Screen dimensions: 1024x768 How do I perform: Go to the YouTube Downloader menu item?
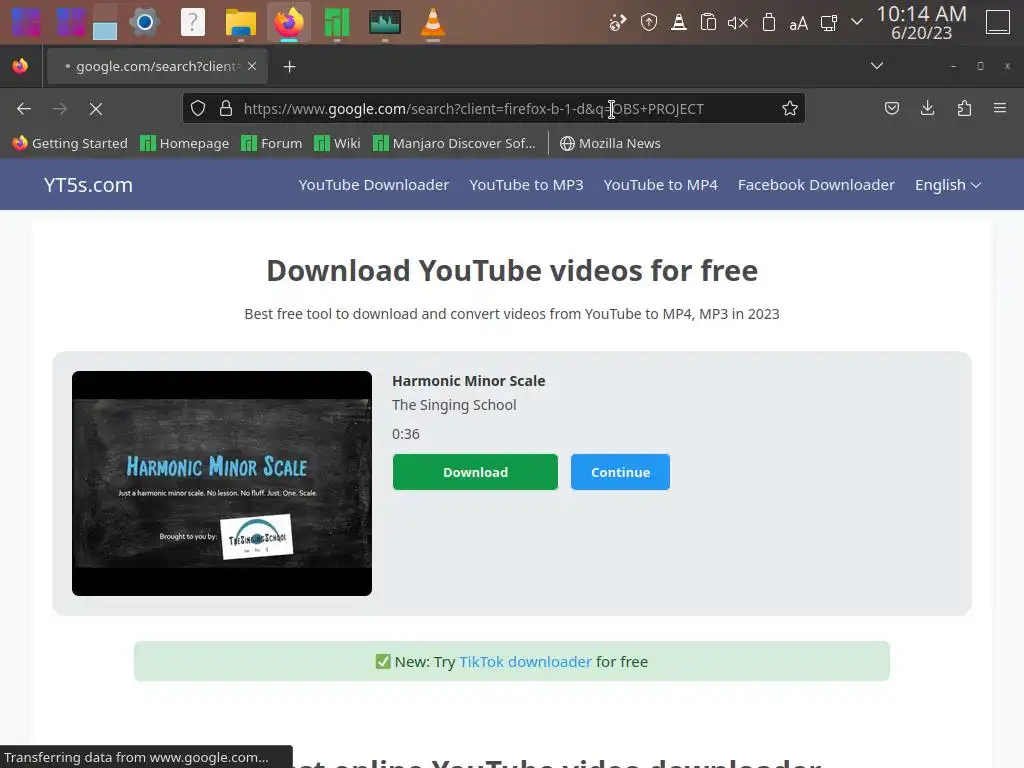tap(374, 185)
